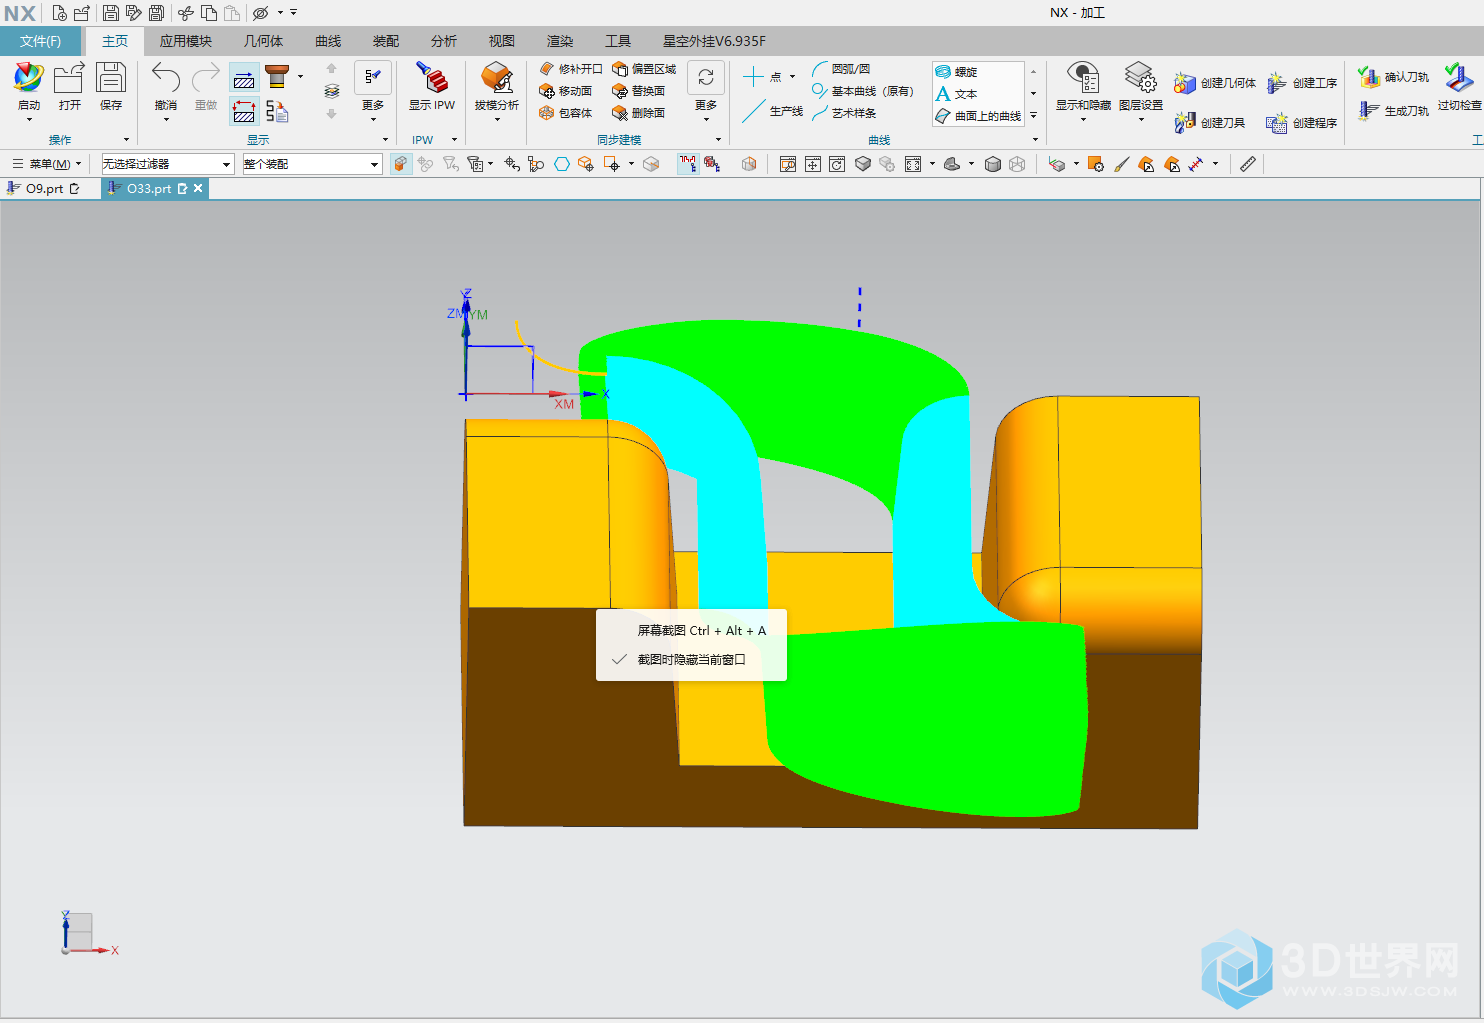Switch to the 分析 ribbon tab
Image resolution: width=1484 pixels, height=1023 pixels.
444,41
